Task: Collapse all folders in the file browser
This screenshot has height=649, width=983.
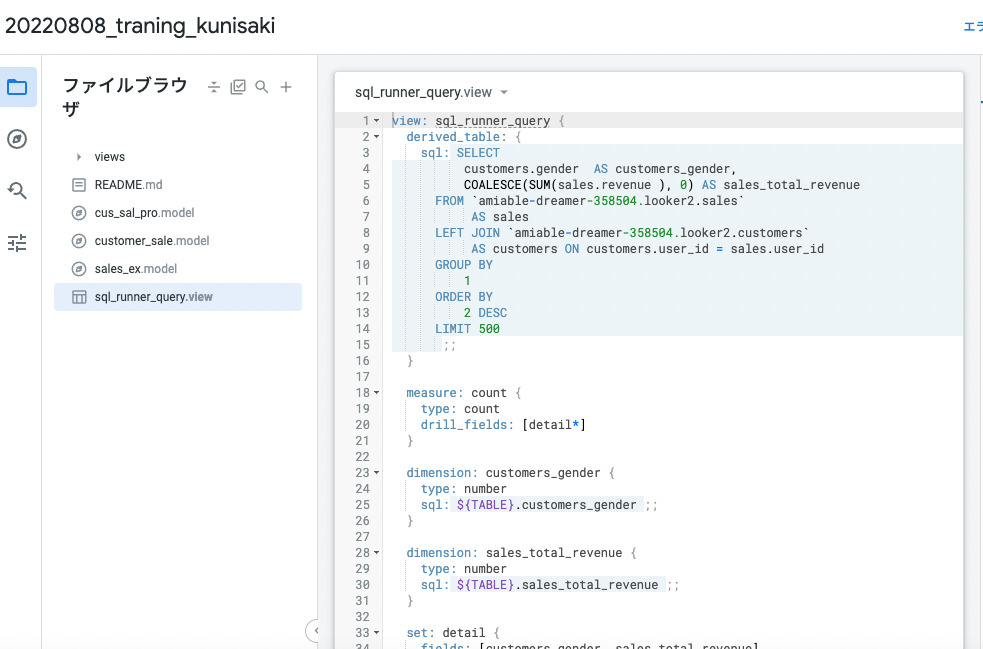Action: tap(214, 86)
